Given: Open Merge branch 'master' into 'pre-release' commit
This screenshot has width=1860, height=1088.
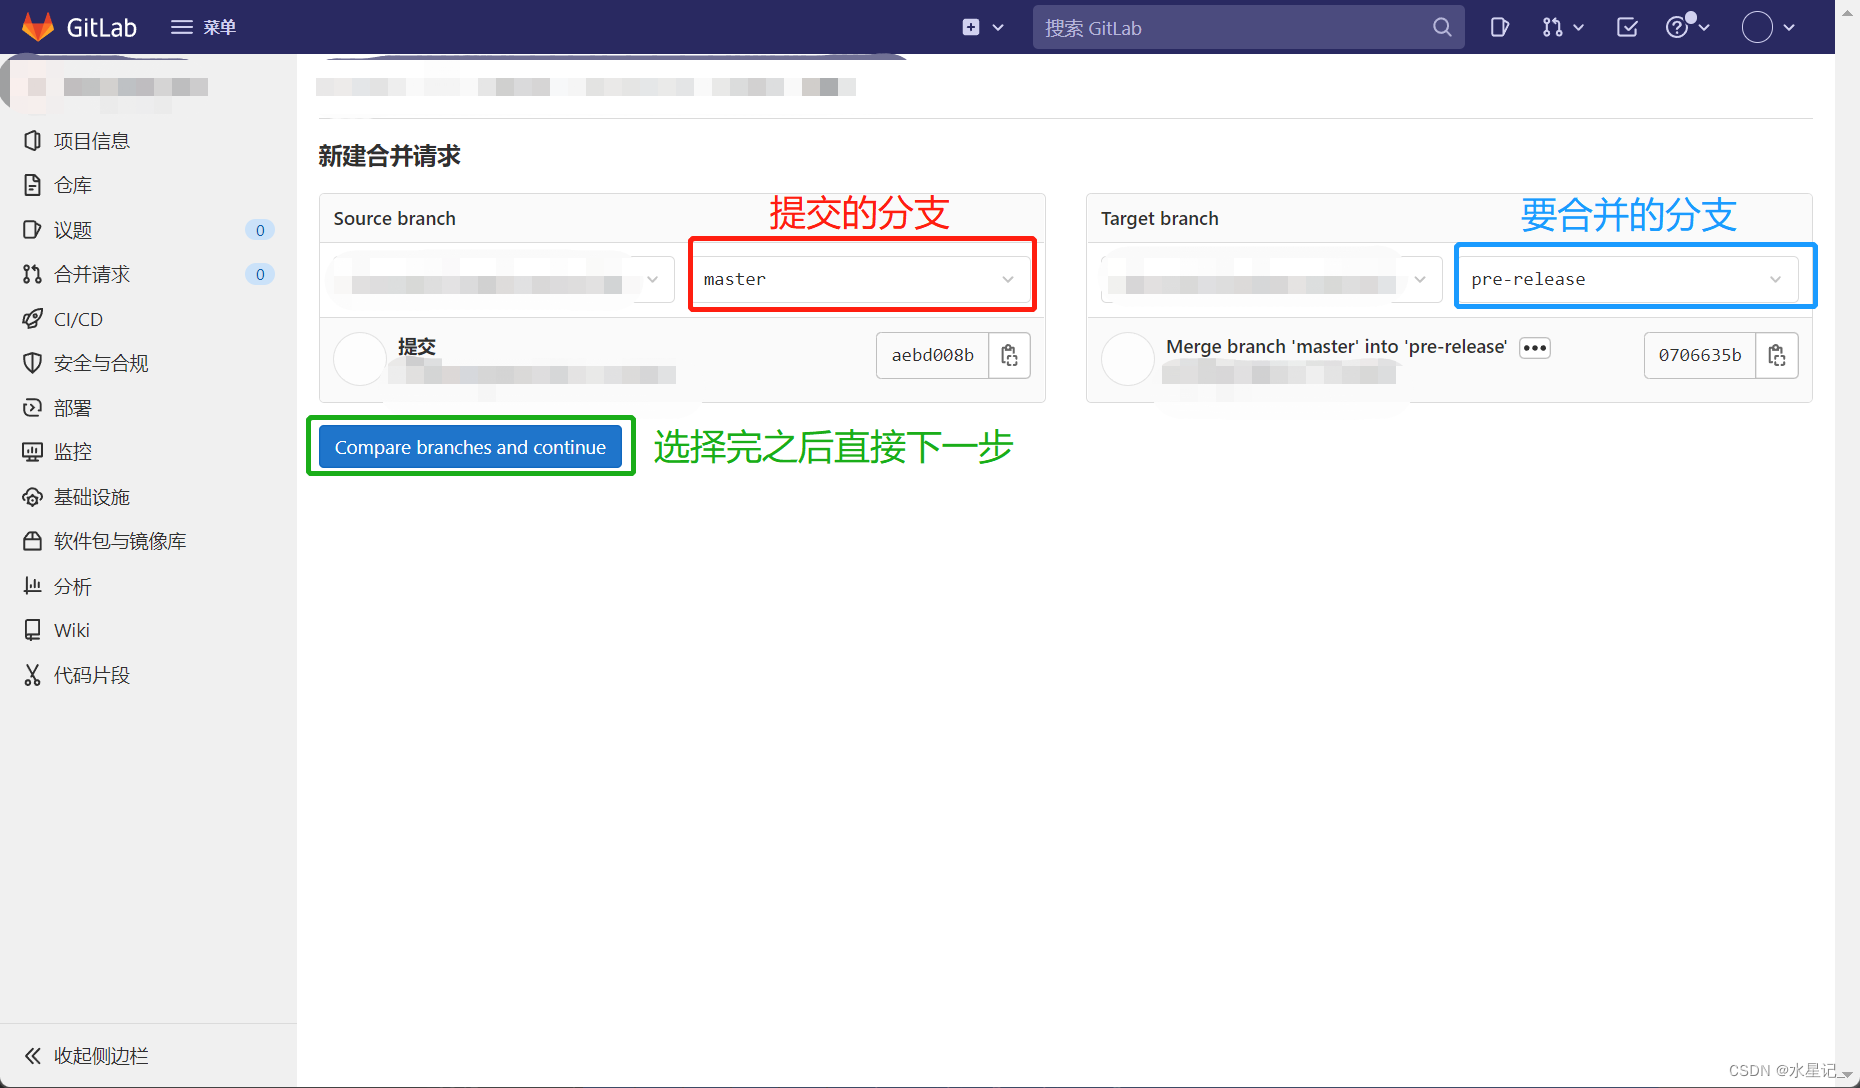Looking at the screenshot, I should (x=1336, y=346).
